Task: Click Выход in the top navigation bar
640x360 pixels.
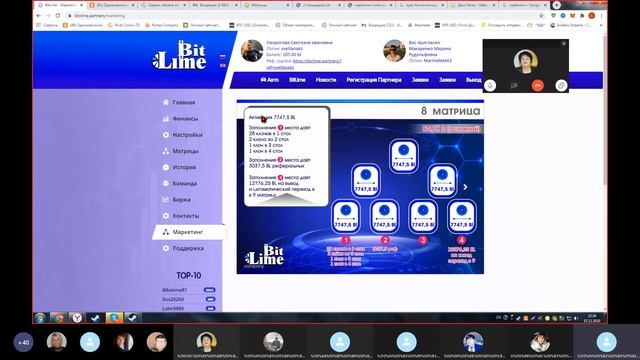Action: [x=473, y=80]
